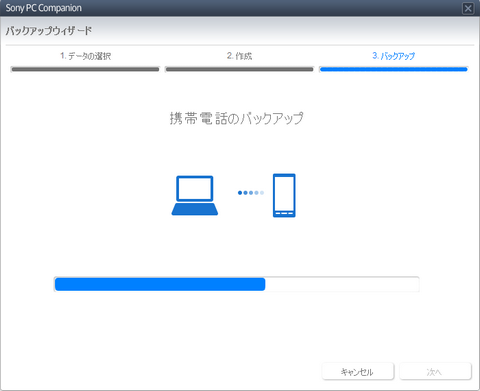Click the blue laptop computer icon
This screenshot has width=480, height=391.
pyautogui.click(x=195, y=195)
